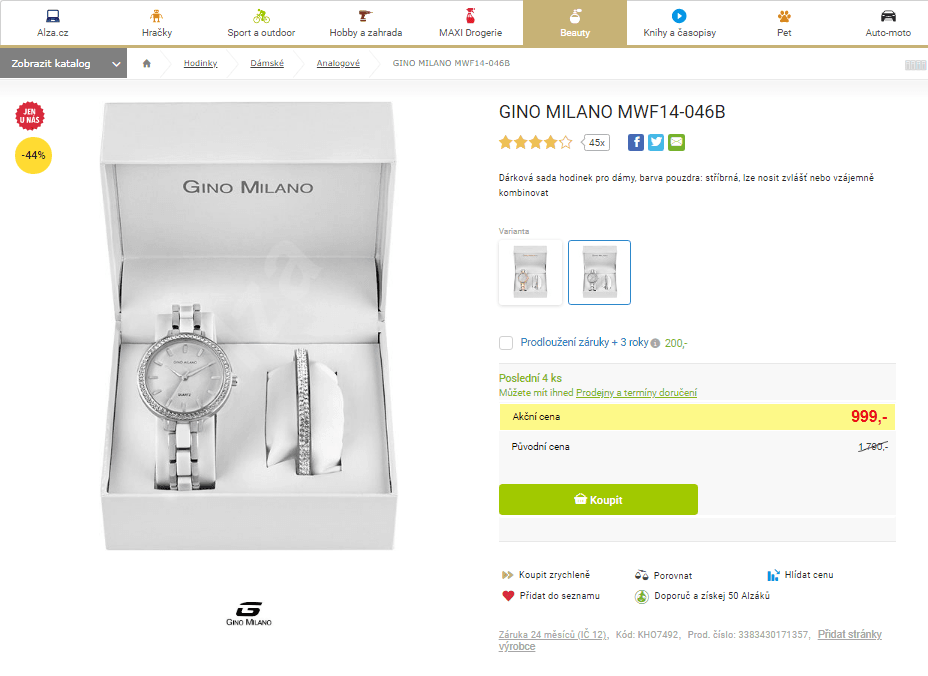Click the Hlídat cenu chart icon
Image resolution: width=928 pixels, height=676 pixels.
tap(773, 575)
